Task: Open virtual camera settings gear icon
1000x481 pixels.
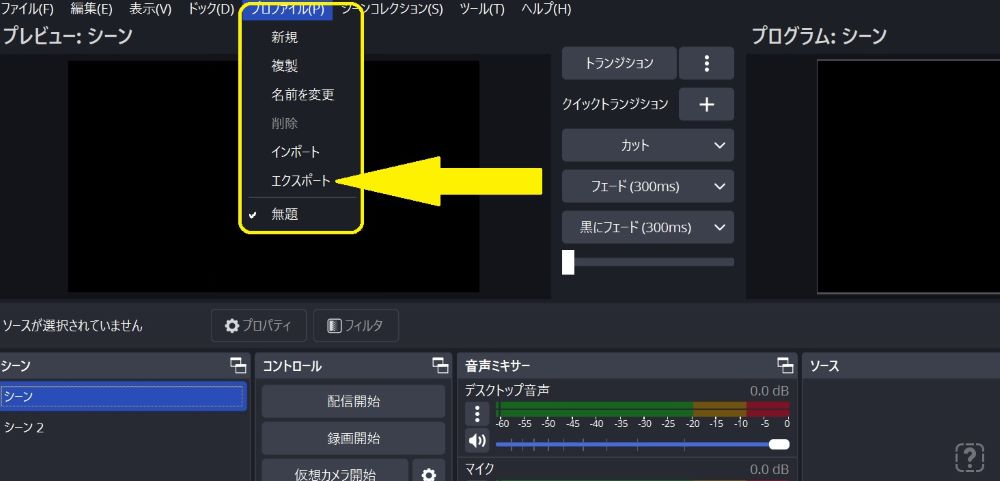Action: point(429,470)
